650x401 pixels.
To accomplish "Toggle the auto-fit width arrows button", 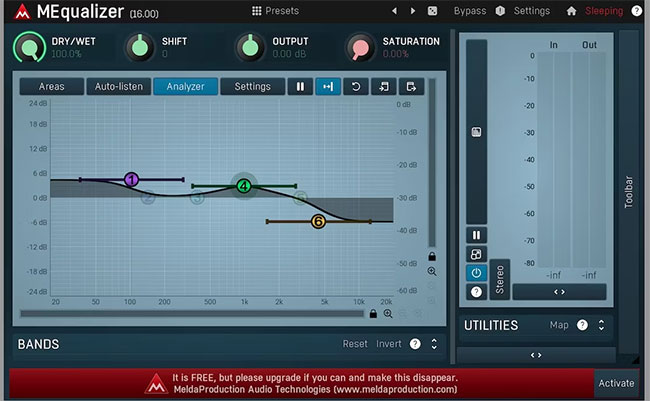I will point(328,86).
